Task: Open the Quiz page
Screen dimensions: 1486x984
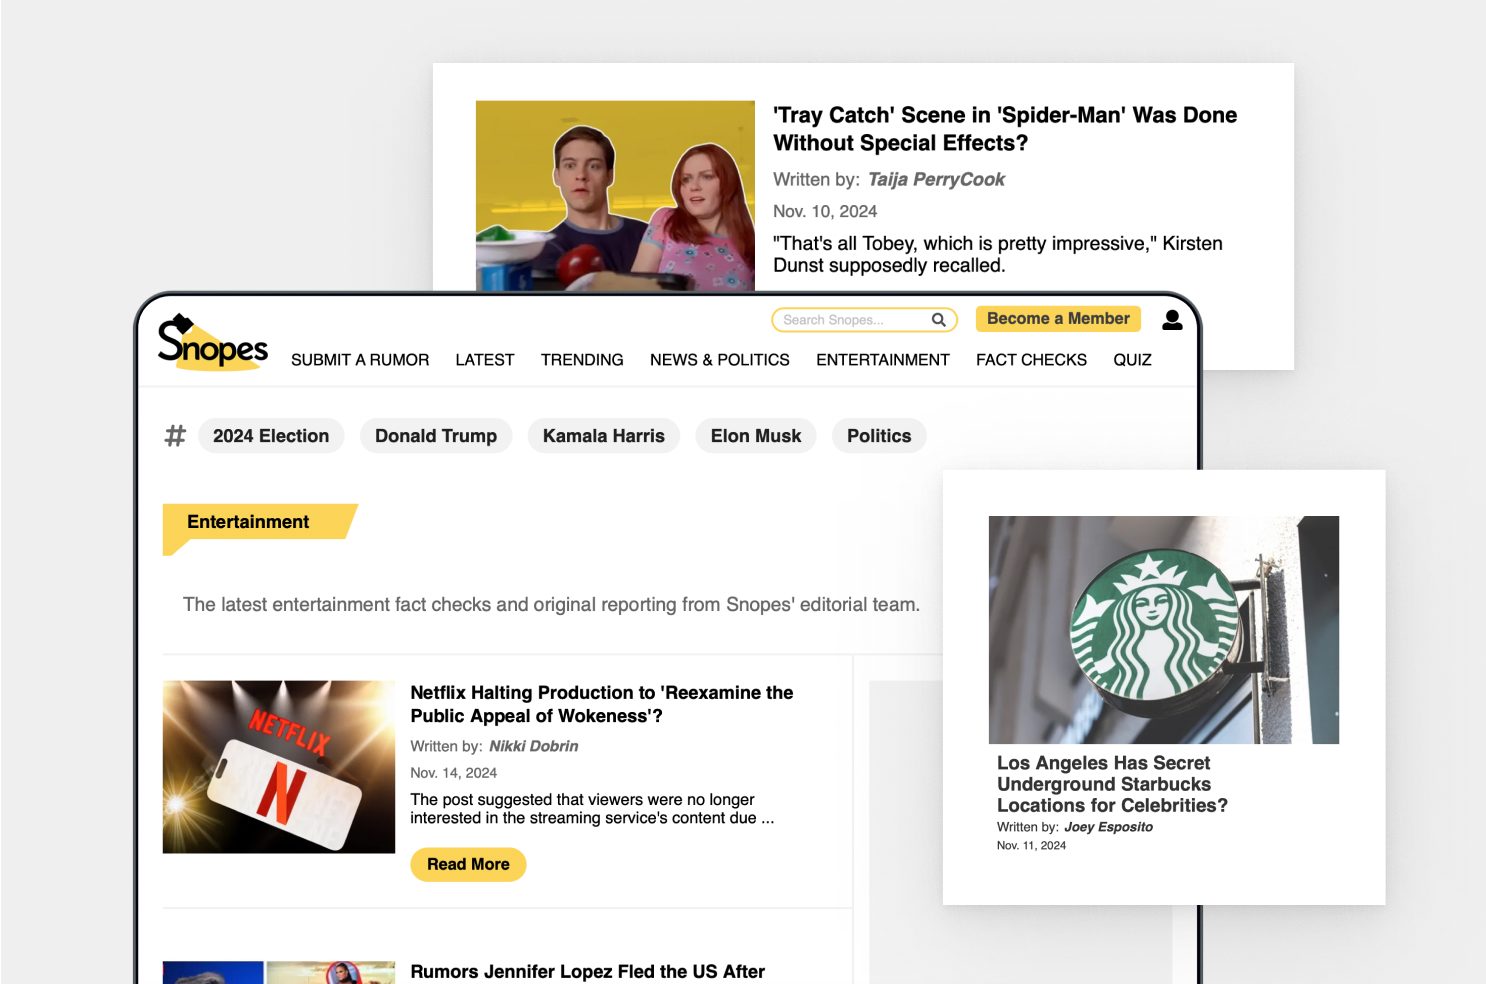Action: [1132, 360]
